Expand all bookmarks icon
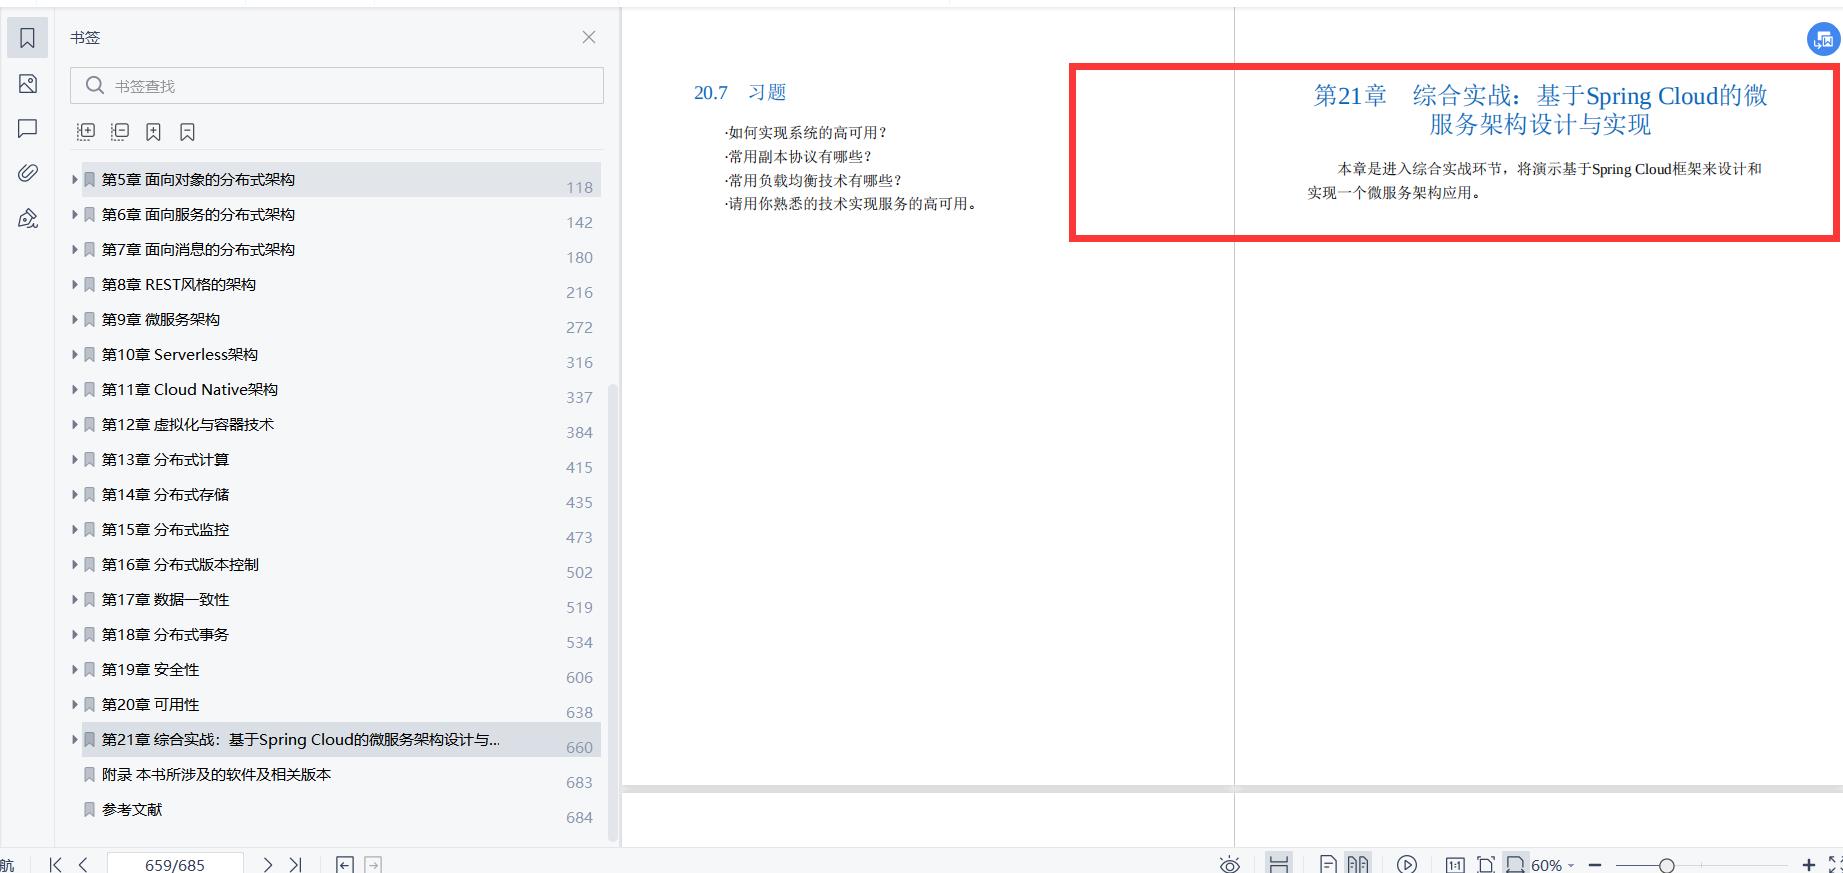The height and width of the screenshot is (873, 1843). (x=86, y=132)
